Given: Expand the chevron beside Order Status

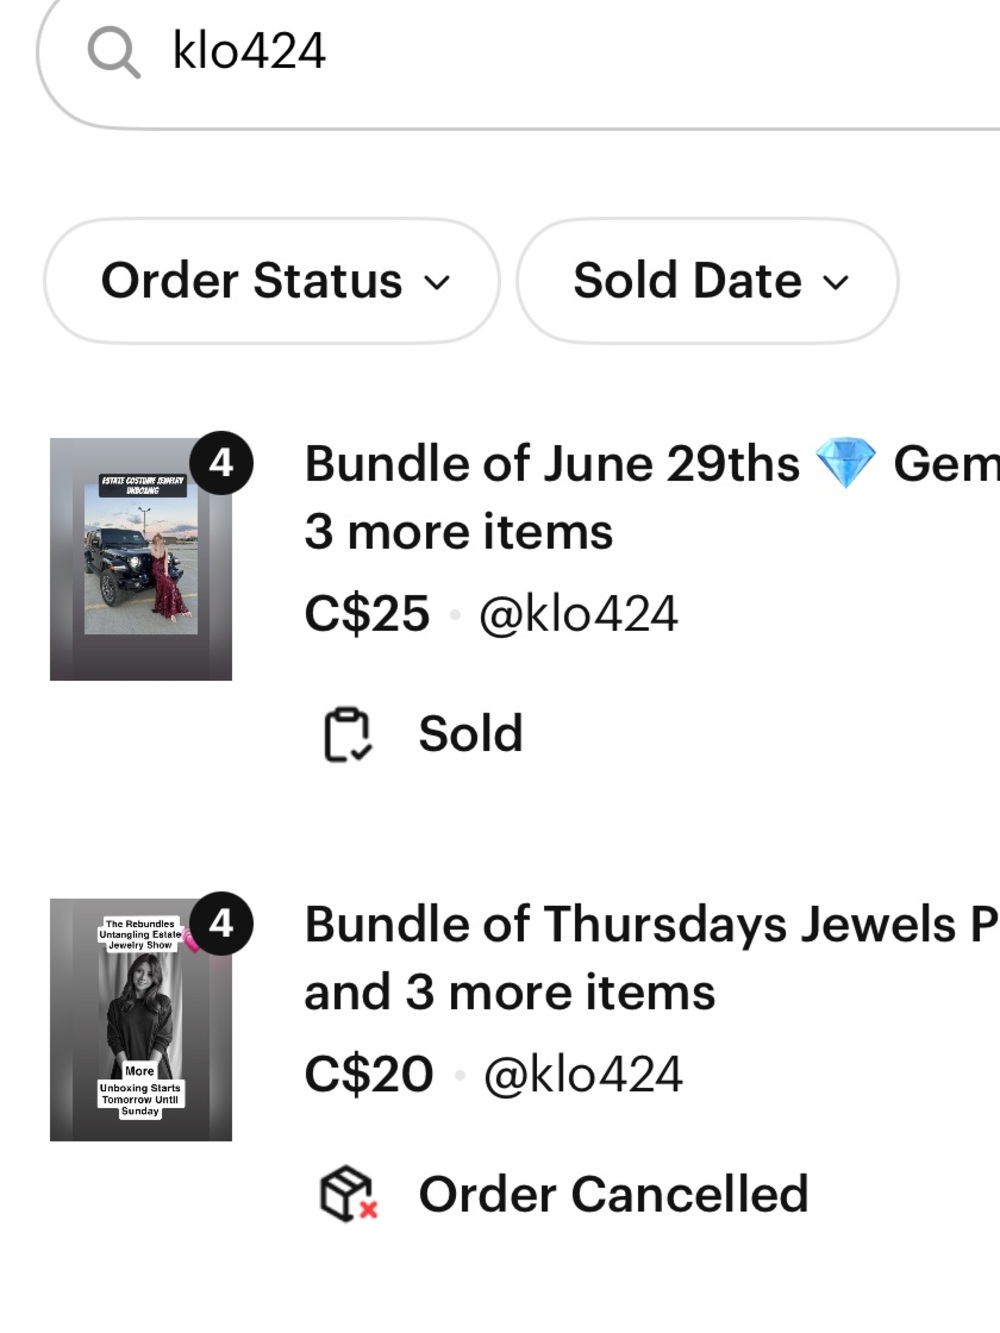Looking at the screenshot, I should click(436, 283).
